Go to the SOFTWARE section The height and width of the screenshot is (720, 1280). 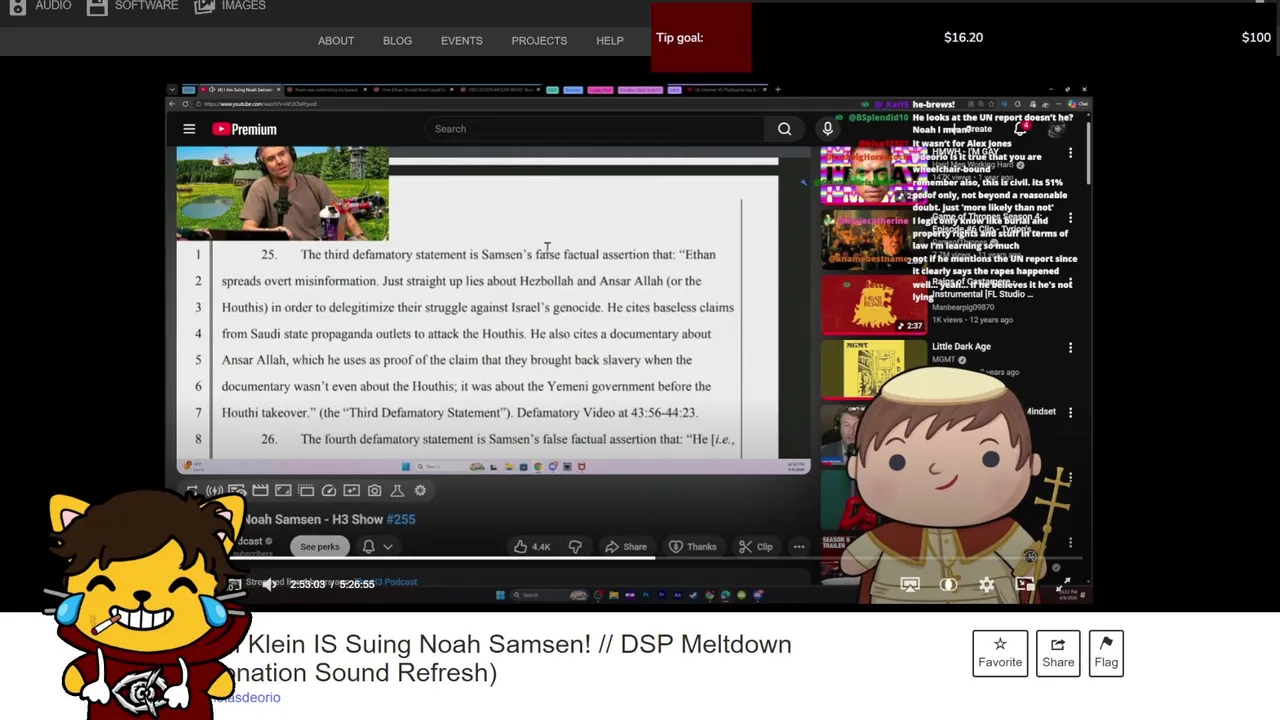tap(132, 6)
